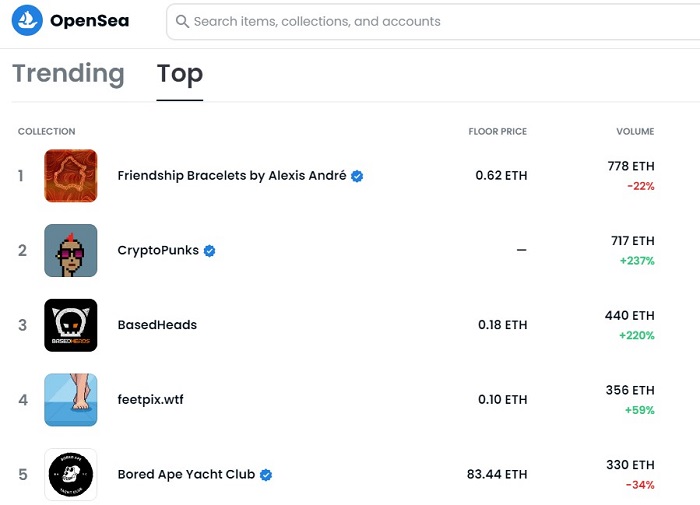Click the feetpix.wtf collection name
700x505 pixels.
(x=150, y=400)
